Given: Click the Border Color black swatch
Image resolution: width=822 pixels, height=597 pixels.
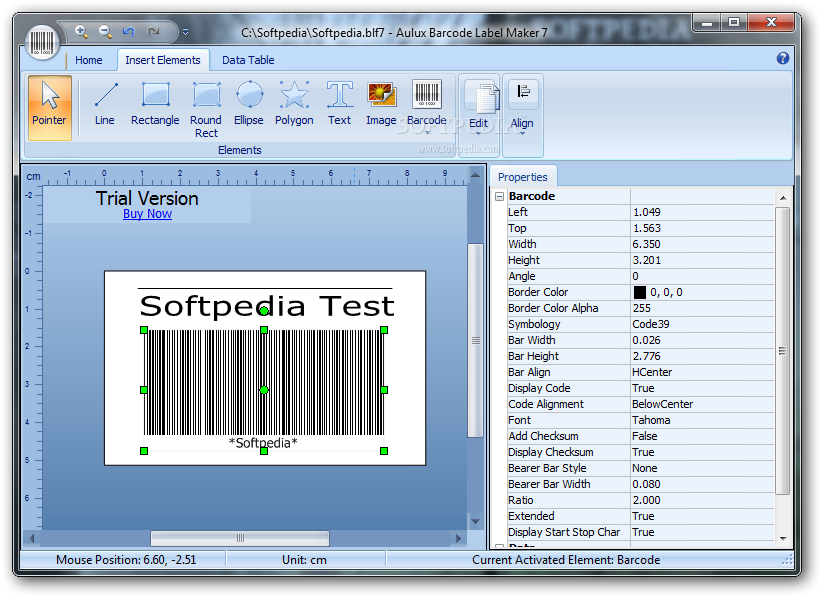Looking at the screenshot, I should 640,292.
